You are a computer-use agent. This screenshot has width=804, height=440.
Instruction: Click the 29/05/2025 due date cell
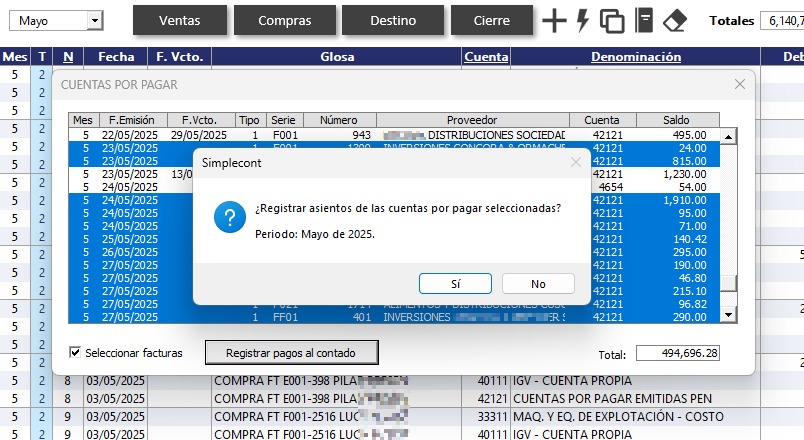pyautogui.click(x=199, y=135)
